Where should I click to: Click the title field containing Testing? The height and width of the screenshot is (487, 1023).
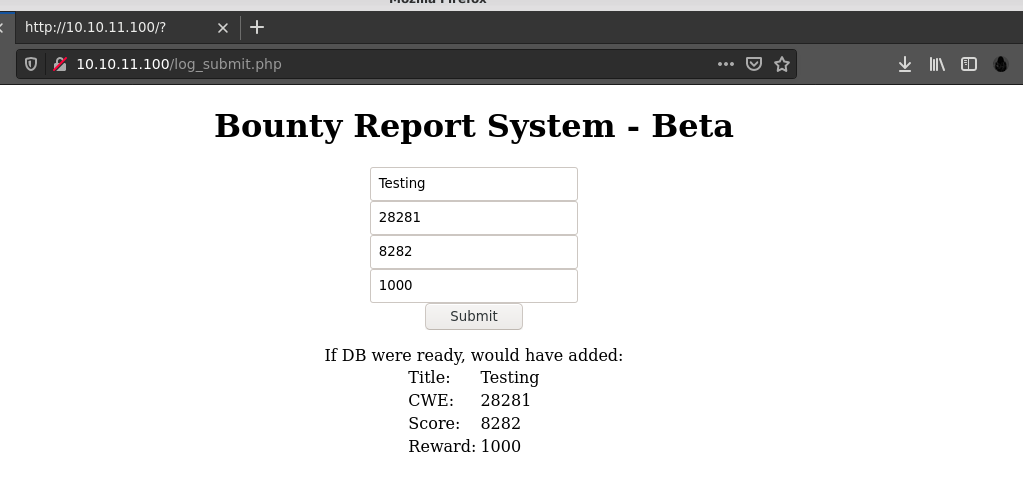click(473, 184)
